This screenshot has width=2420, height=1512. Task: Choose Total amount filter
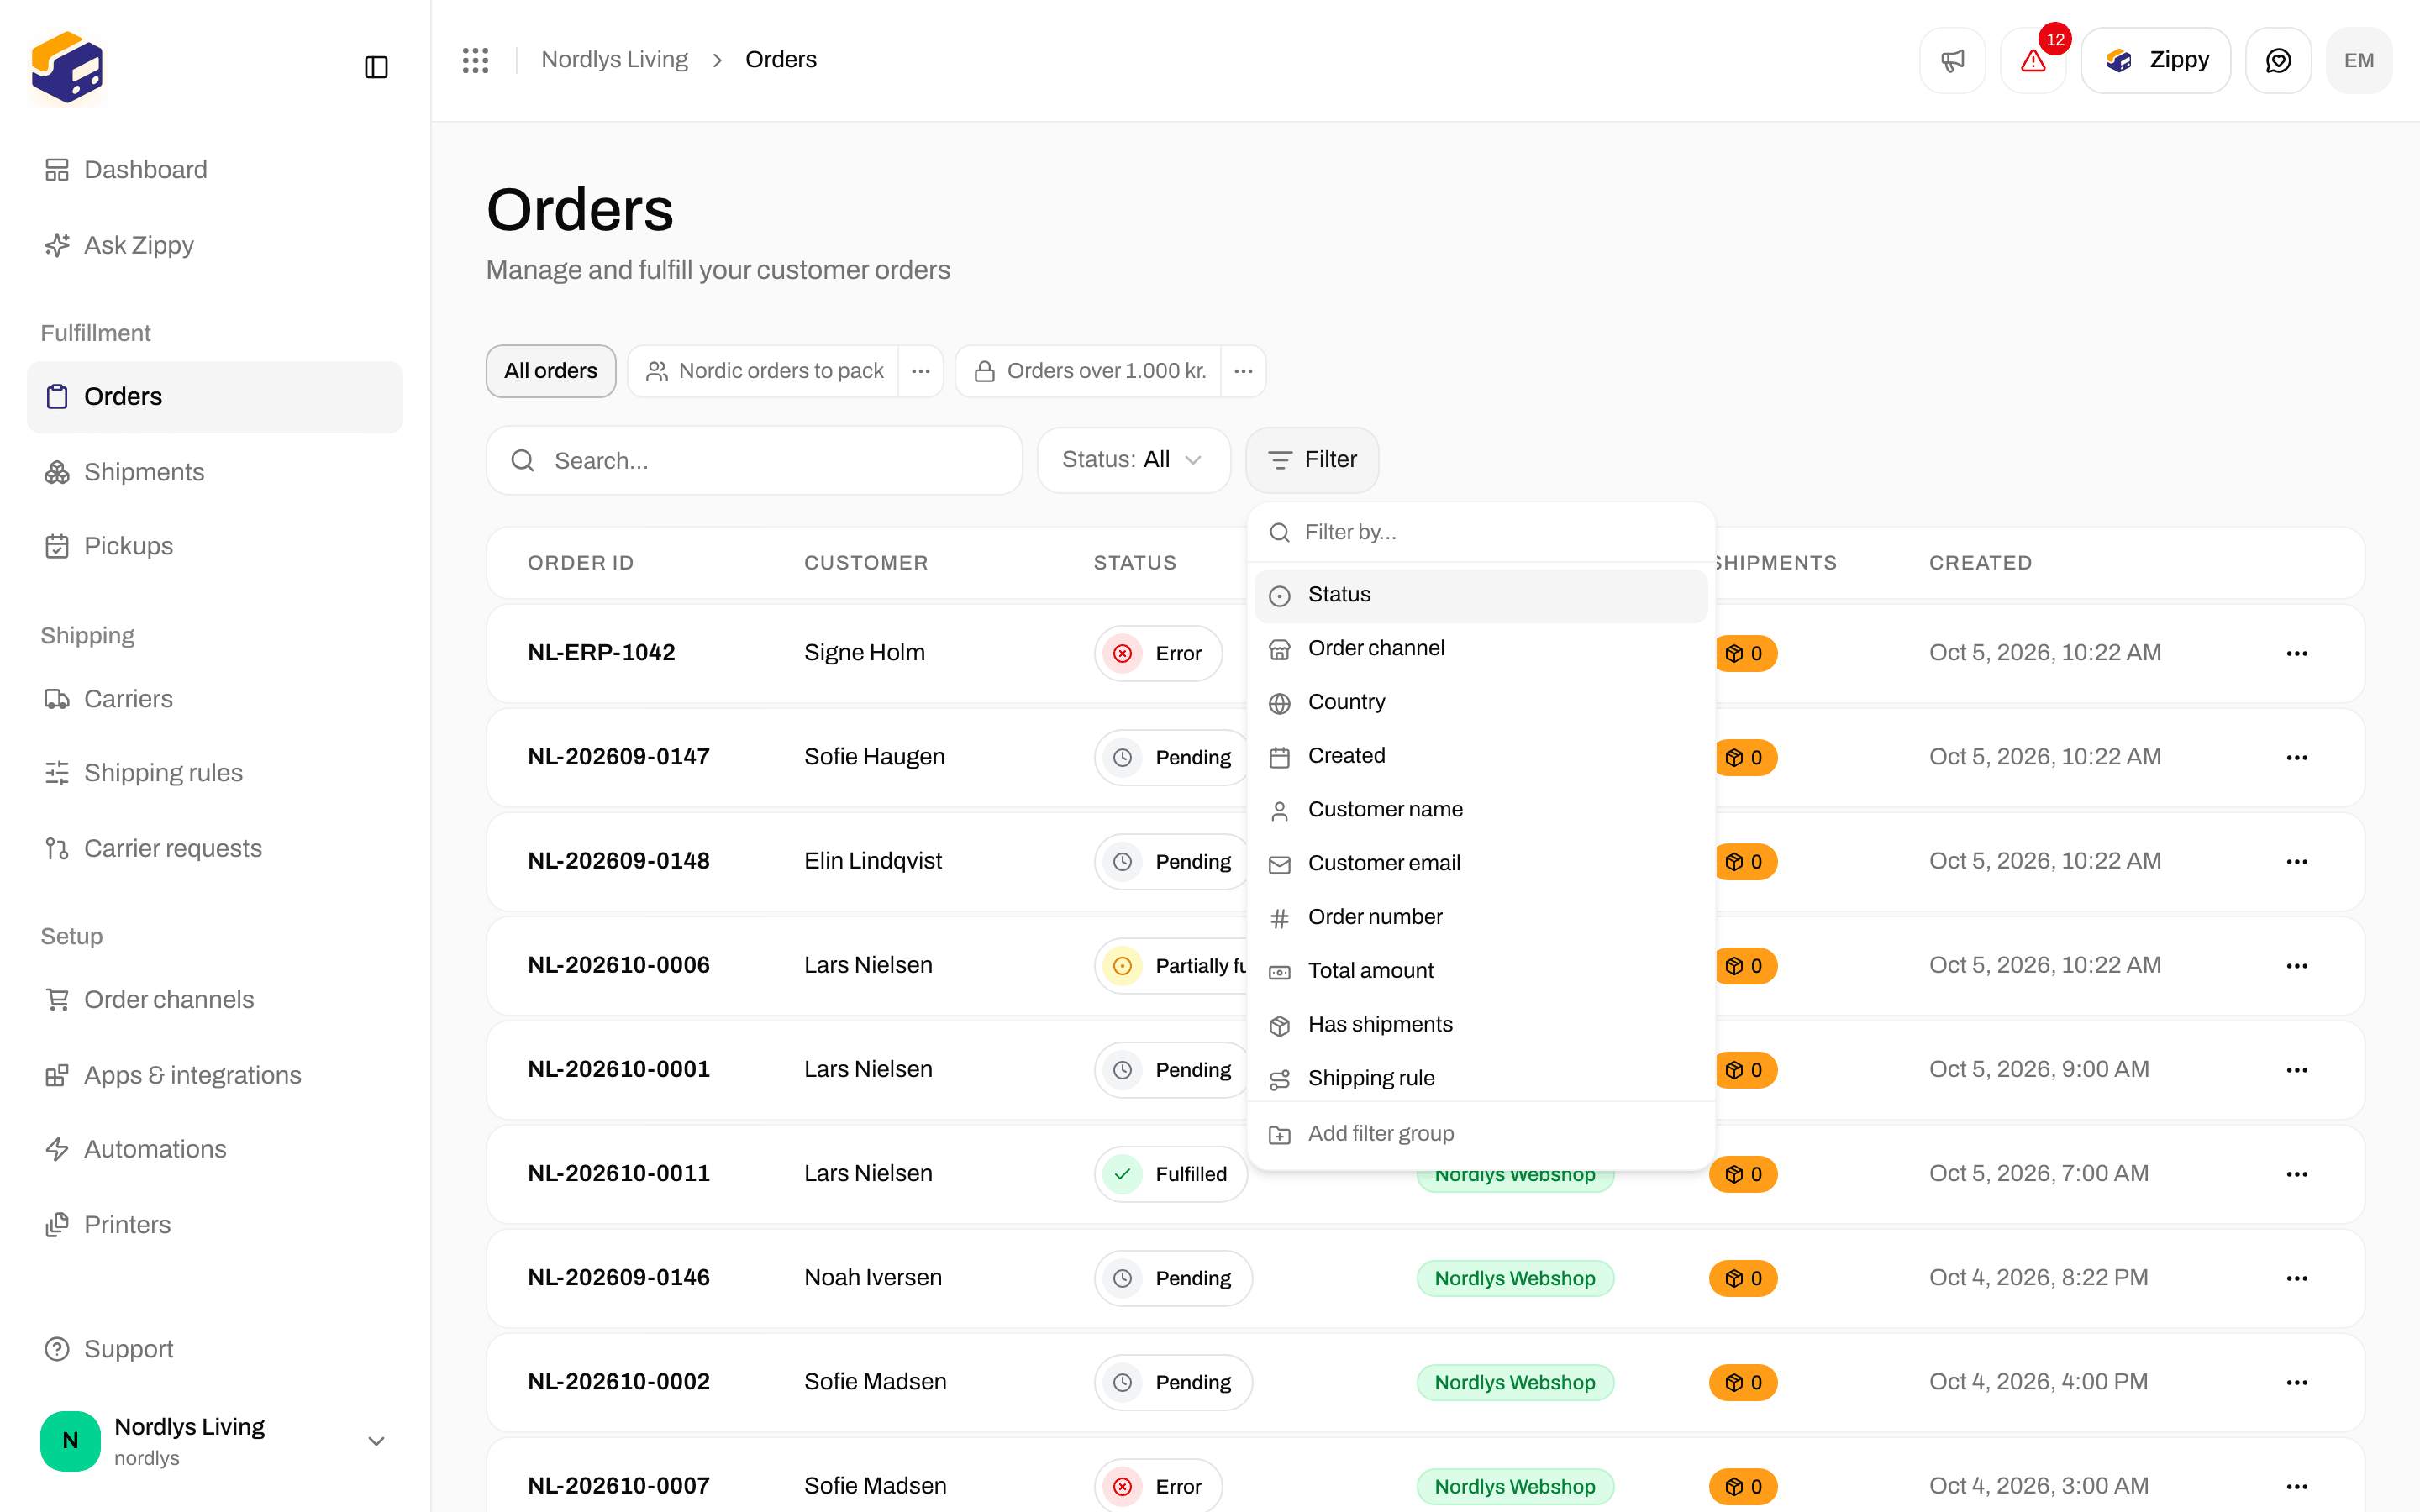tap(1480, 971)
